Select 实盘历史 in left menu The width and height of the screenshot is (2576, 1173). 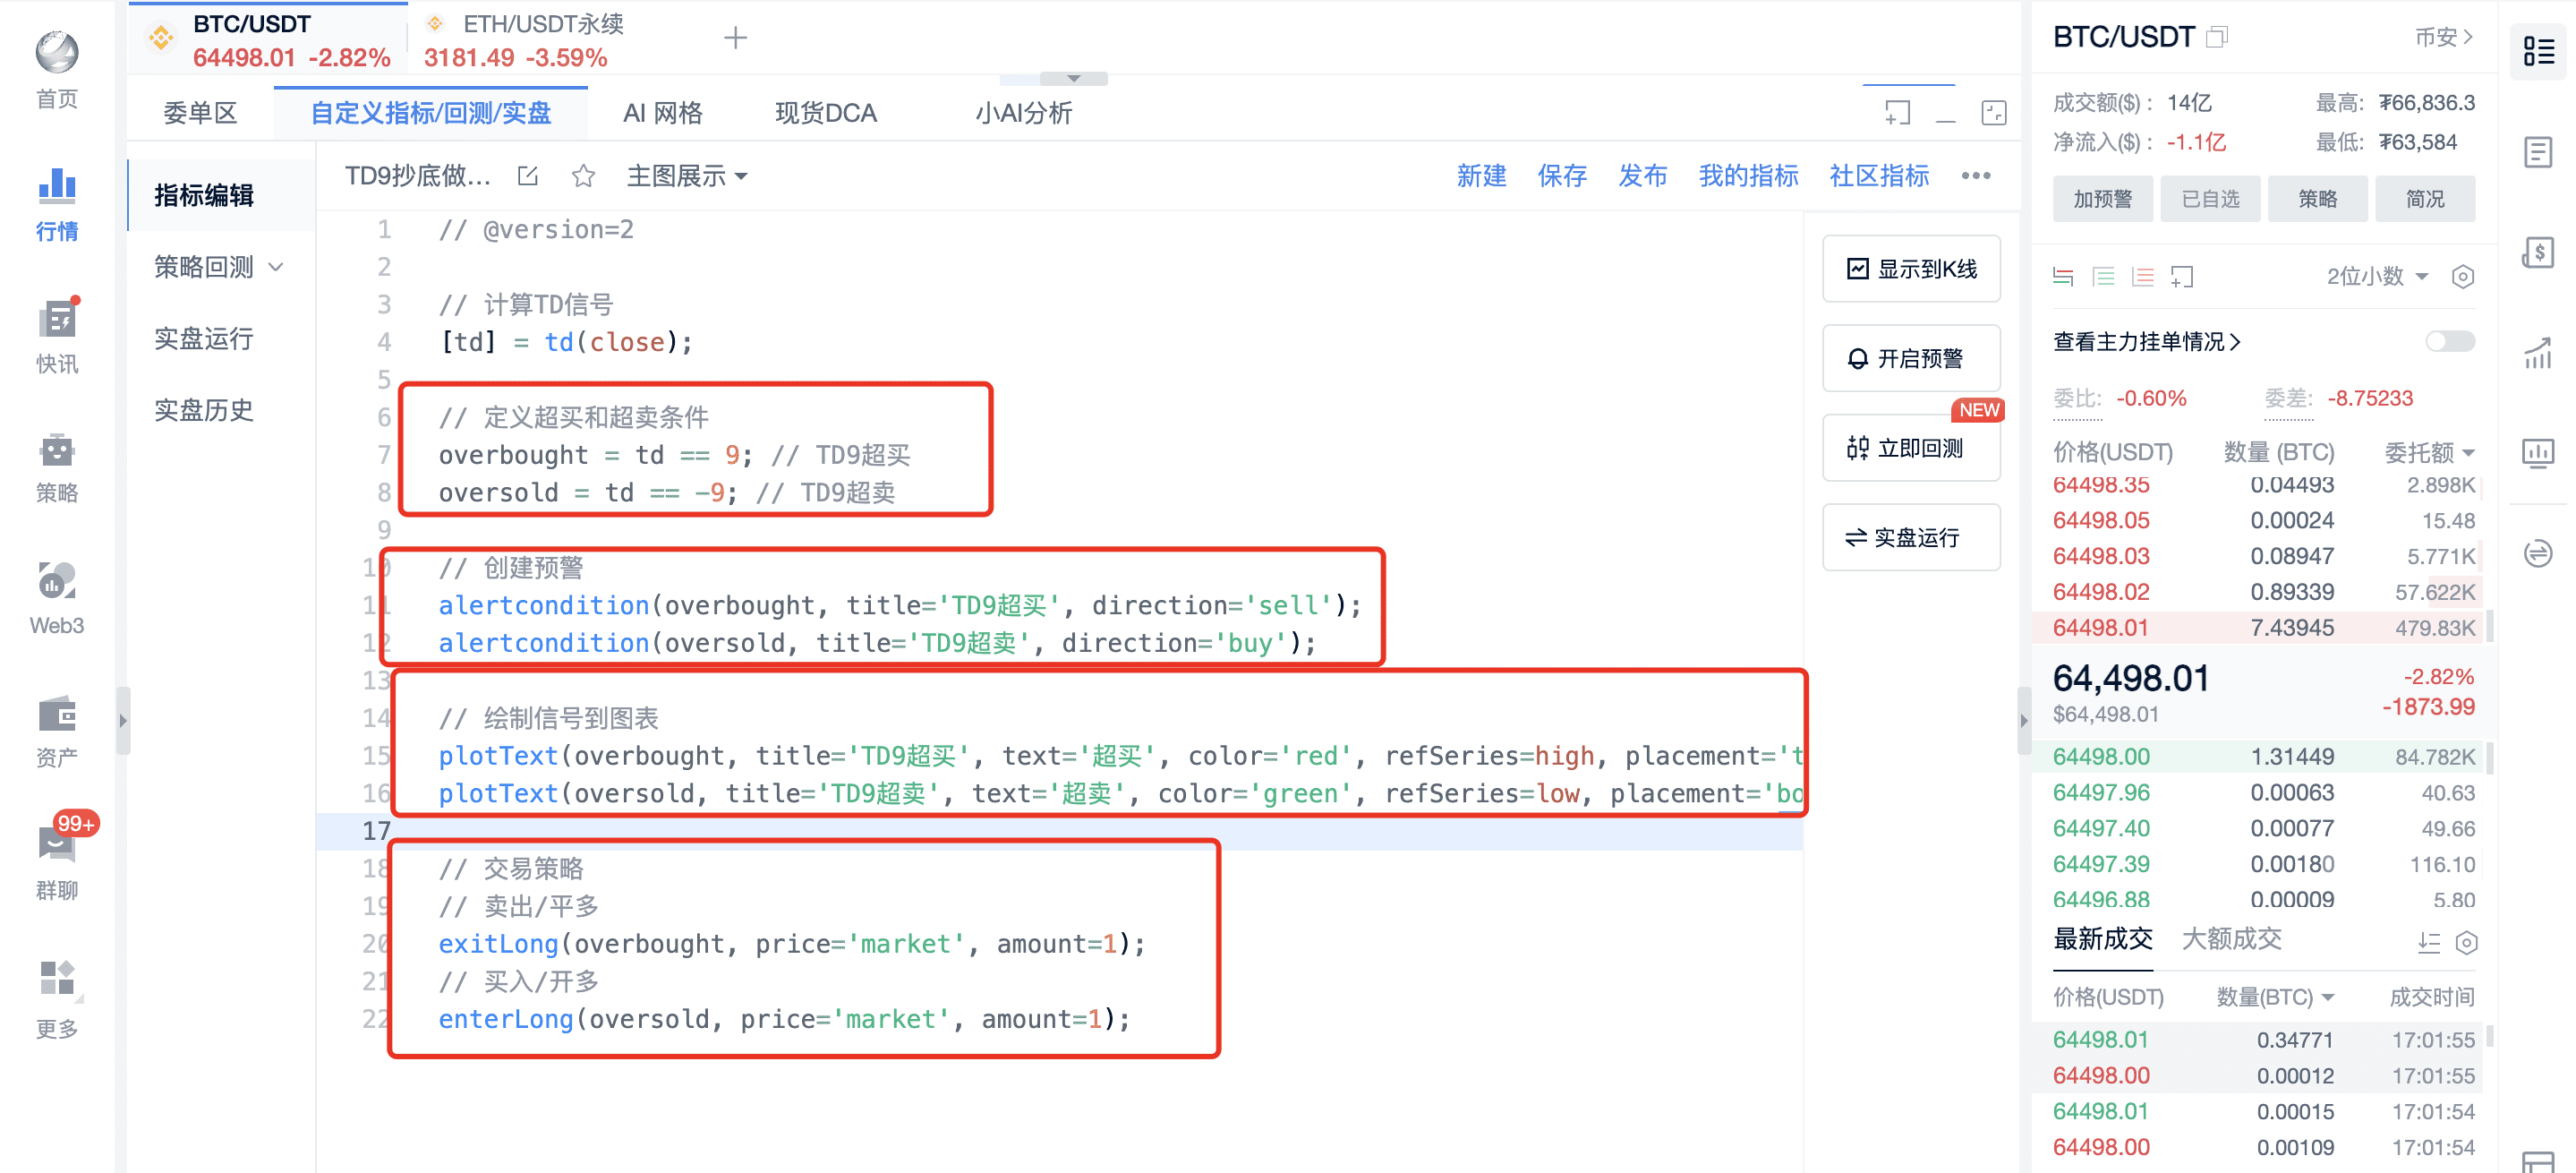pyautogui.click(x=204, y=410)
